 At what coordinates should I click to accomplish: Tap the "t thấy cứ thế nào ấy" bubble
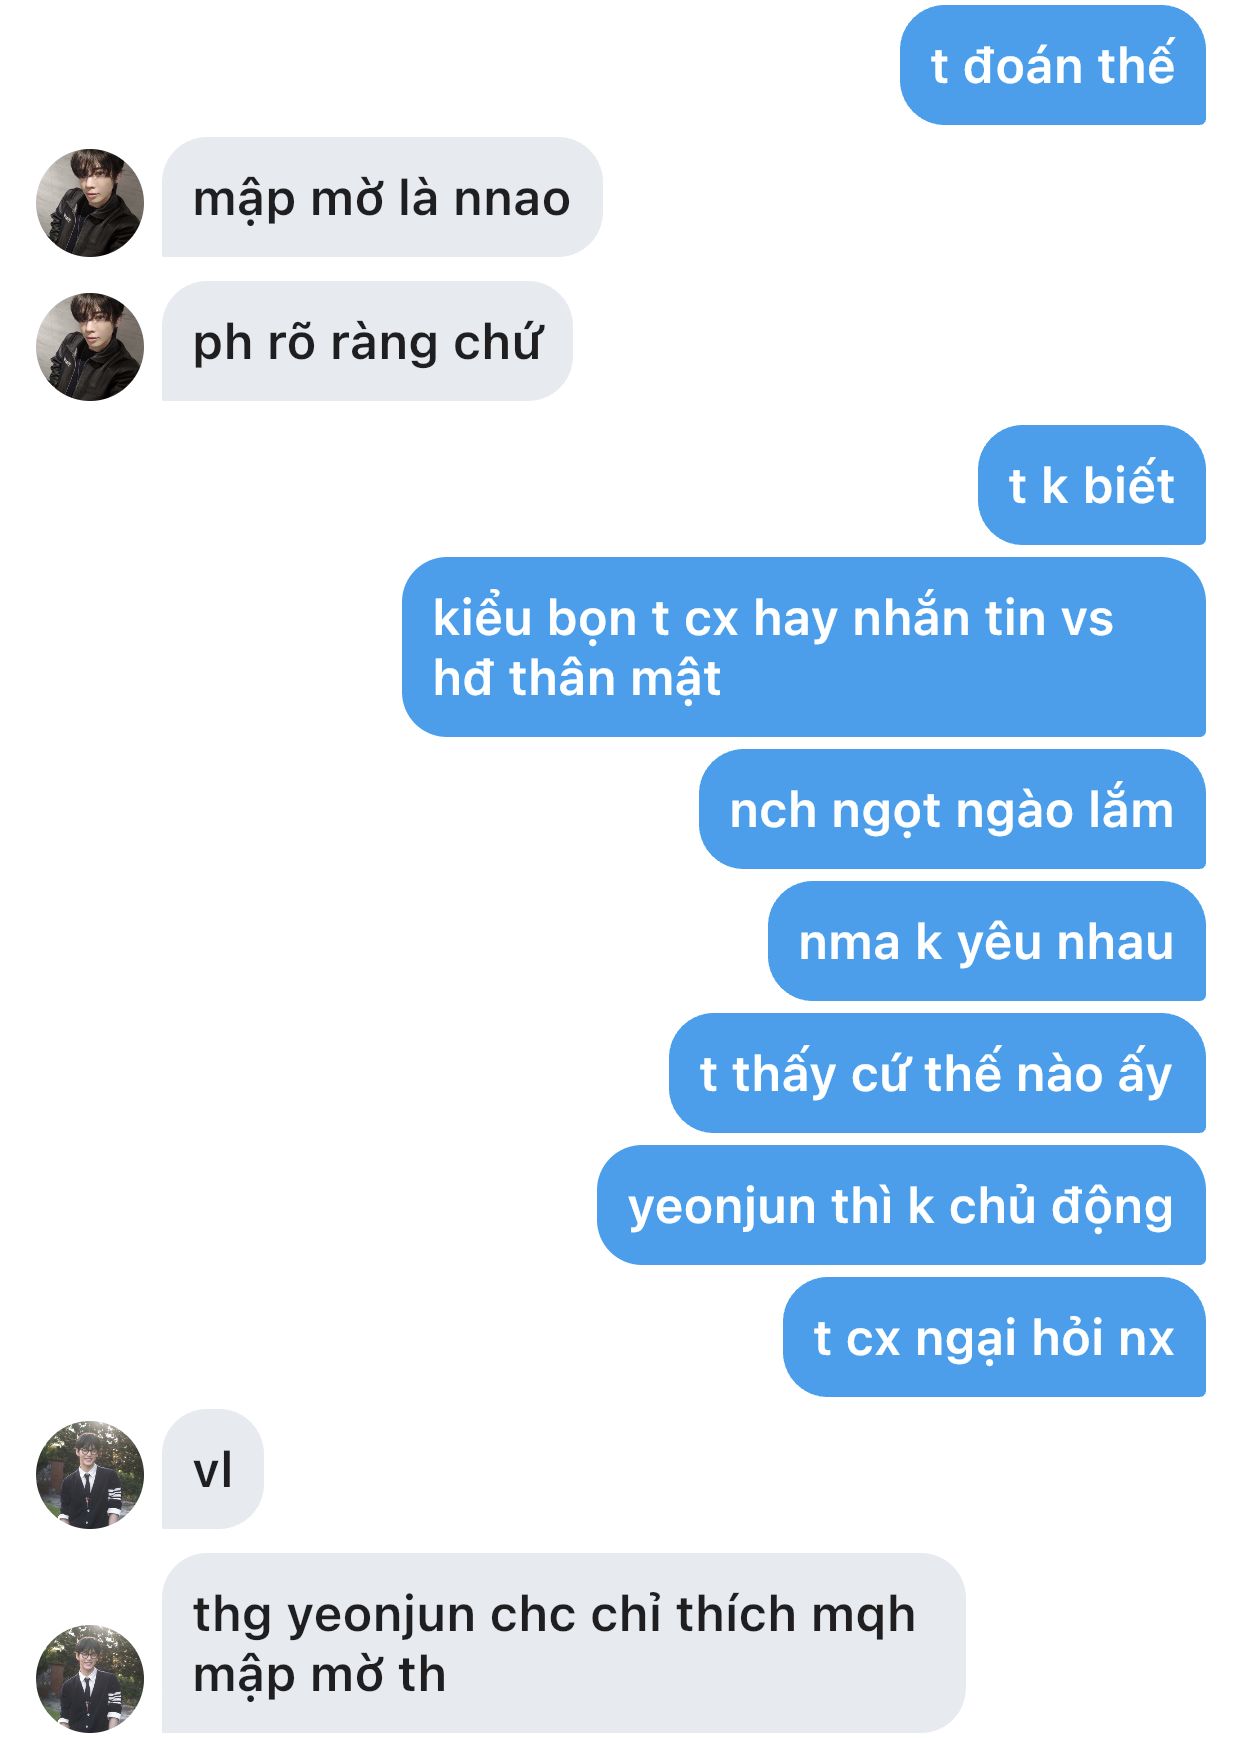click(x=937, y=1073)
